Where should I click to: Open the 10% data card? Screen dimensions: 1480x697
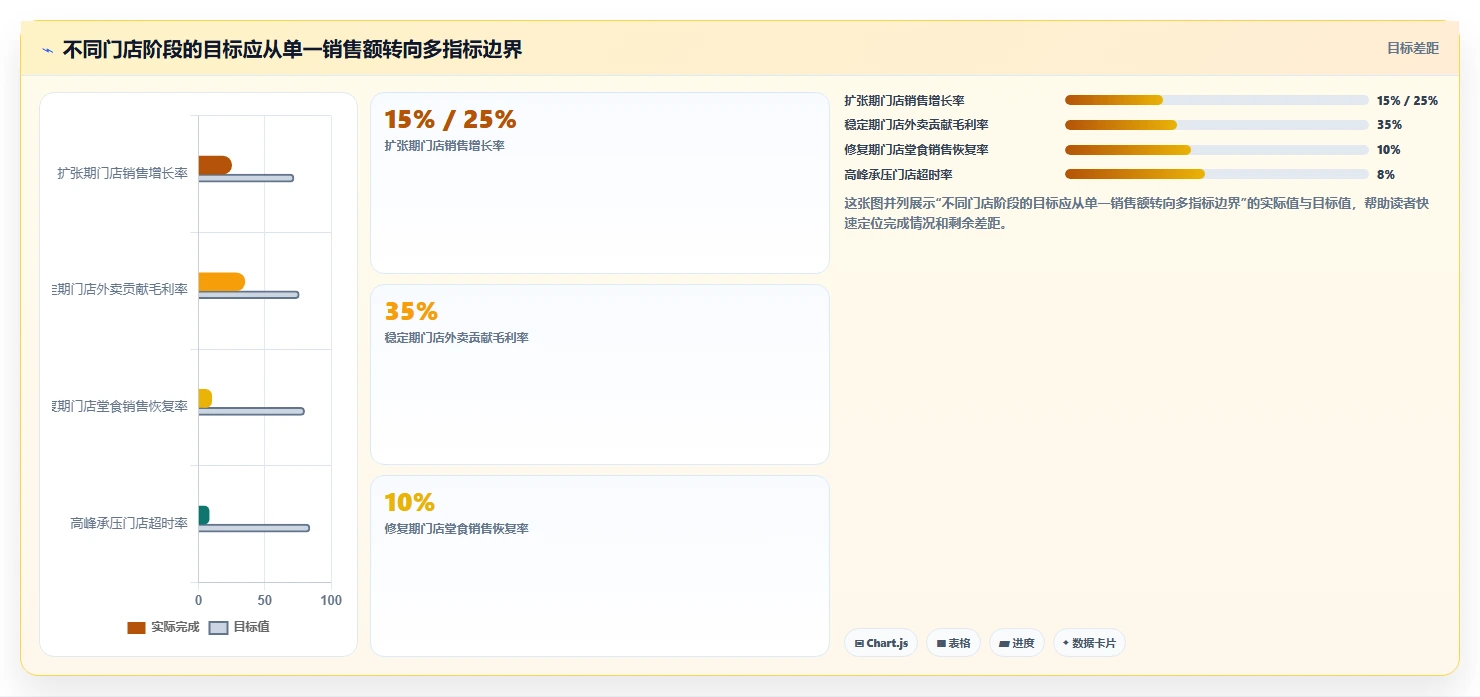pos(600,566)
